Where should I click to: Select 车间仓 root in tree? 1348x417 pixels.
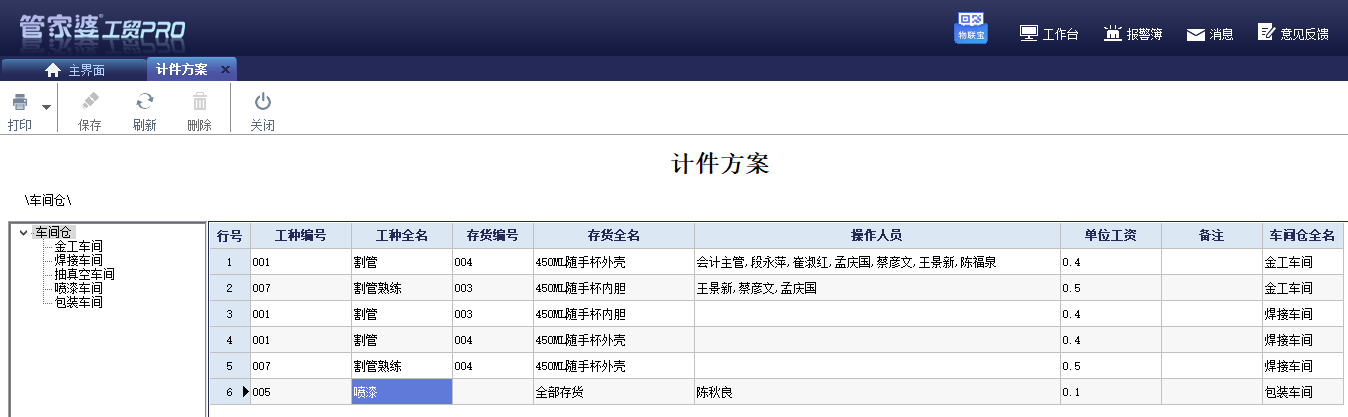click(53, 232)
